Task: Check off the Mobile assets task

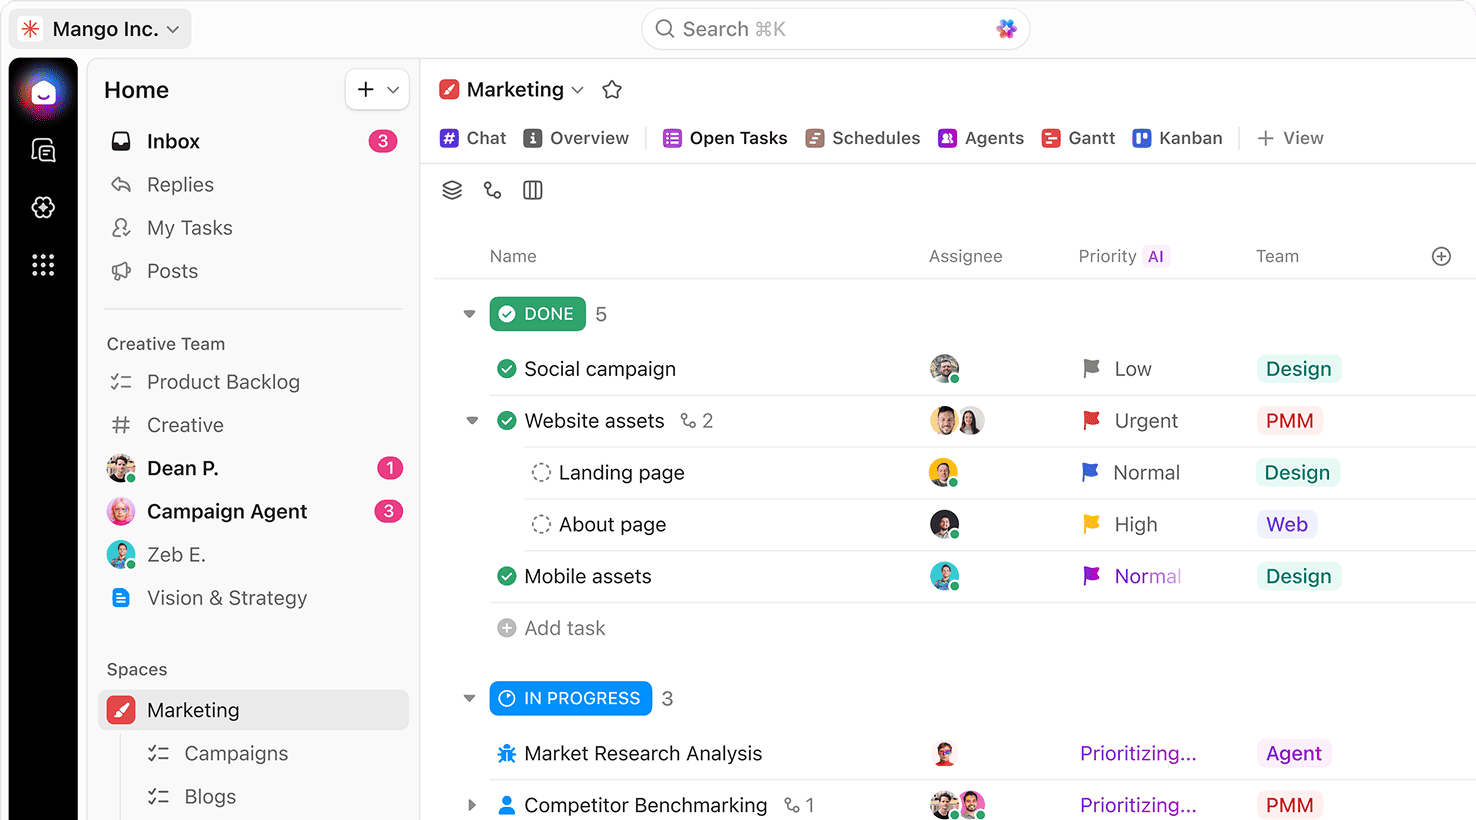Action: [507, 576]
